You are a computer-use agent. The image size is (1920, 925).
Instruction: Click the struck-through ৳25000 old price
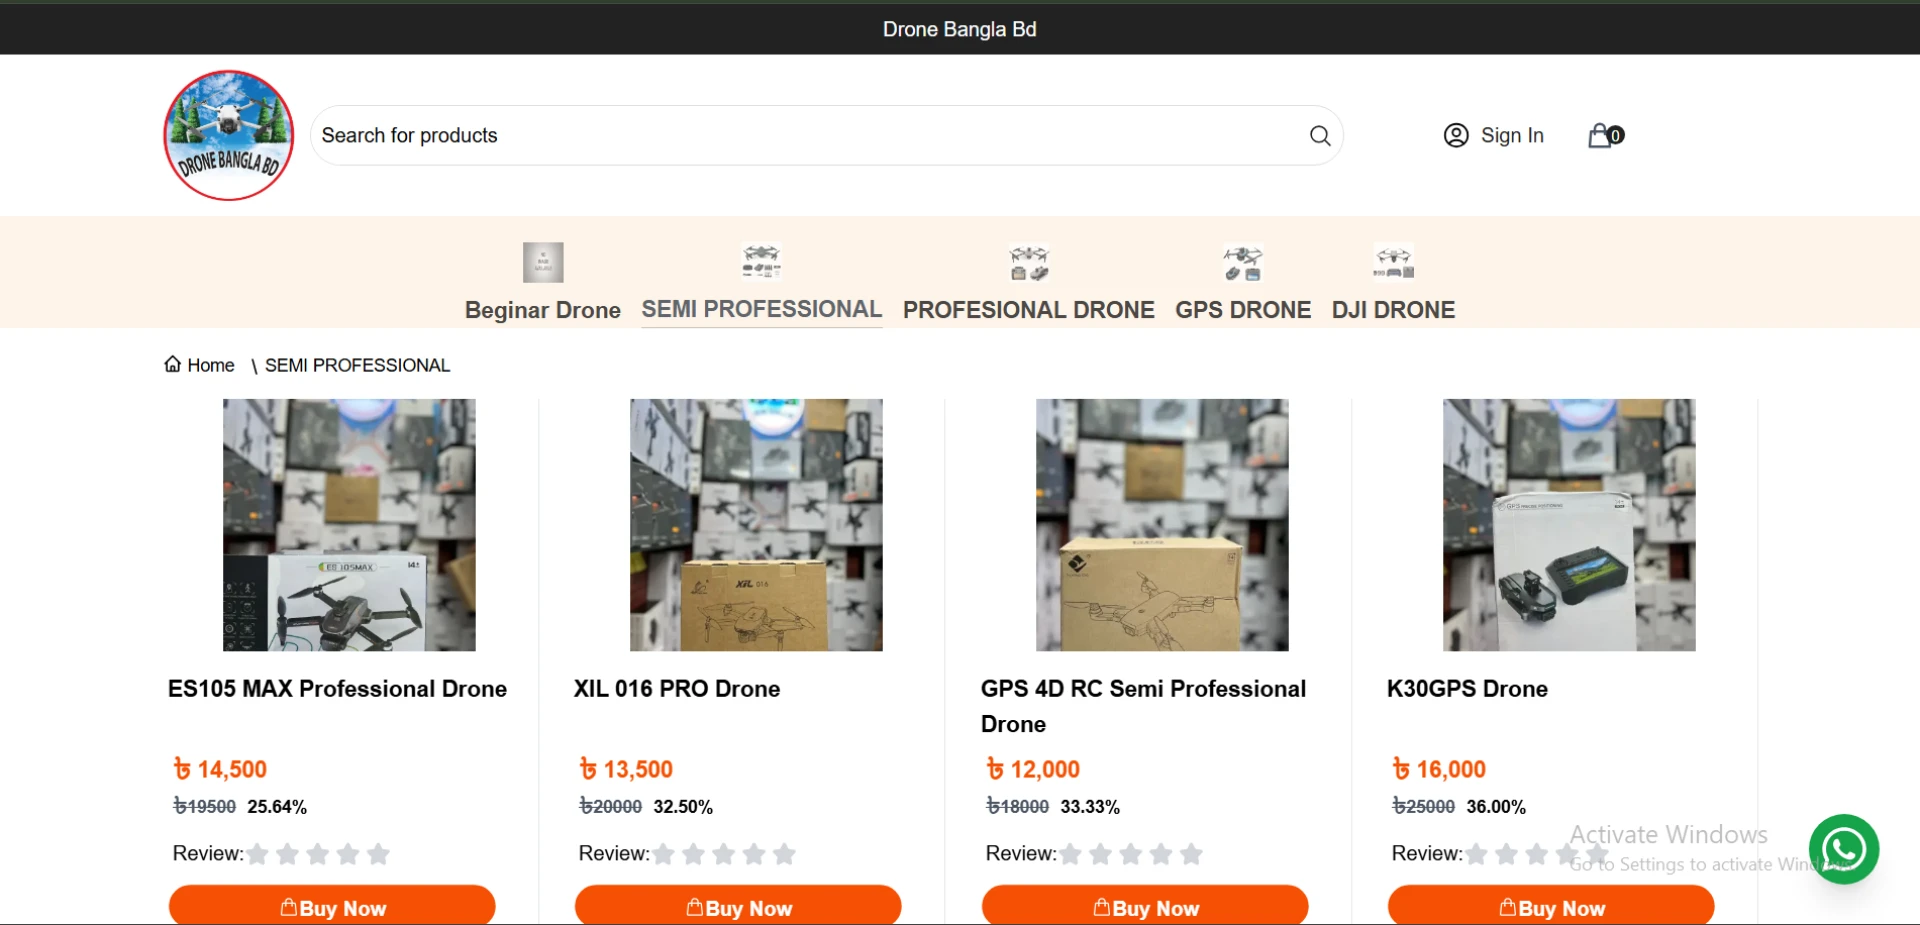pyautogui.click(x=1424, y=807)
